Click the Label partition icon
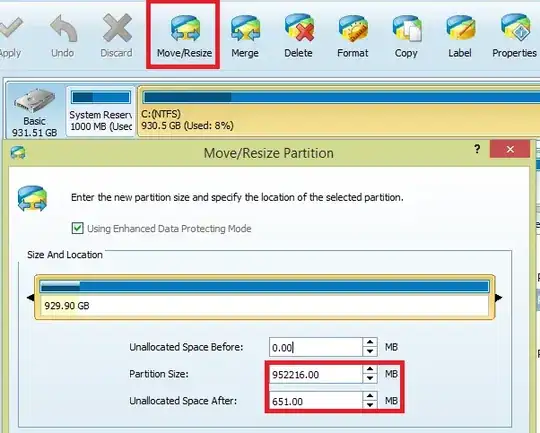The width and height of the screenshot is (540, 433). (x=460, y=28)
